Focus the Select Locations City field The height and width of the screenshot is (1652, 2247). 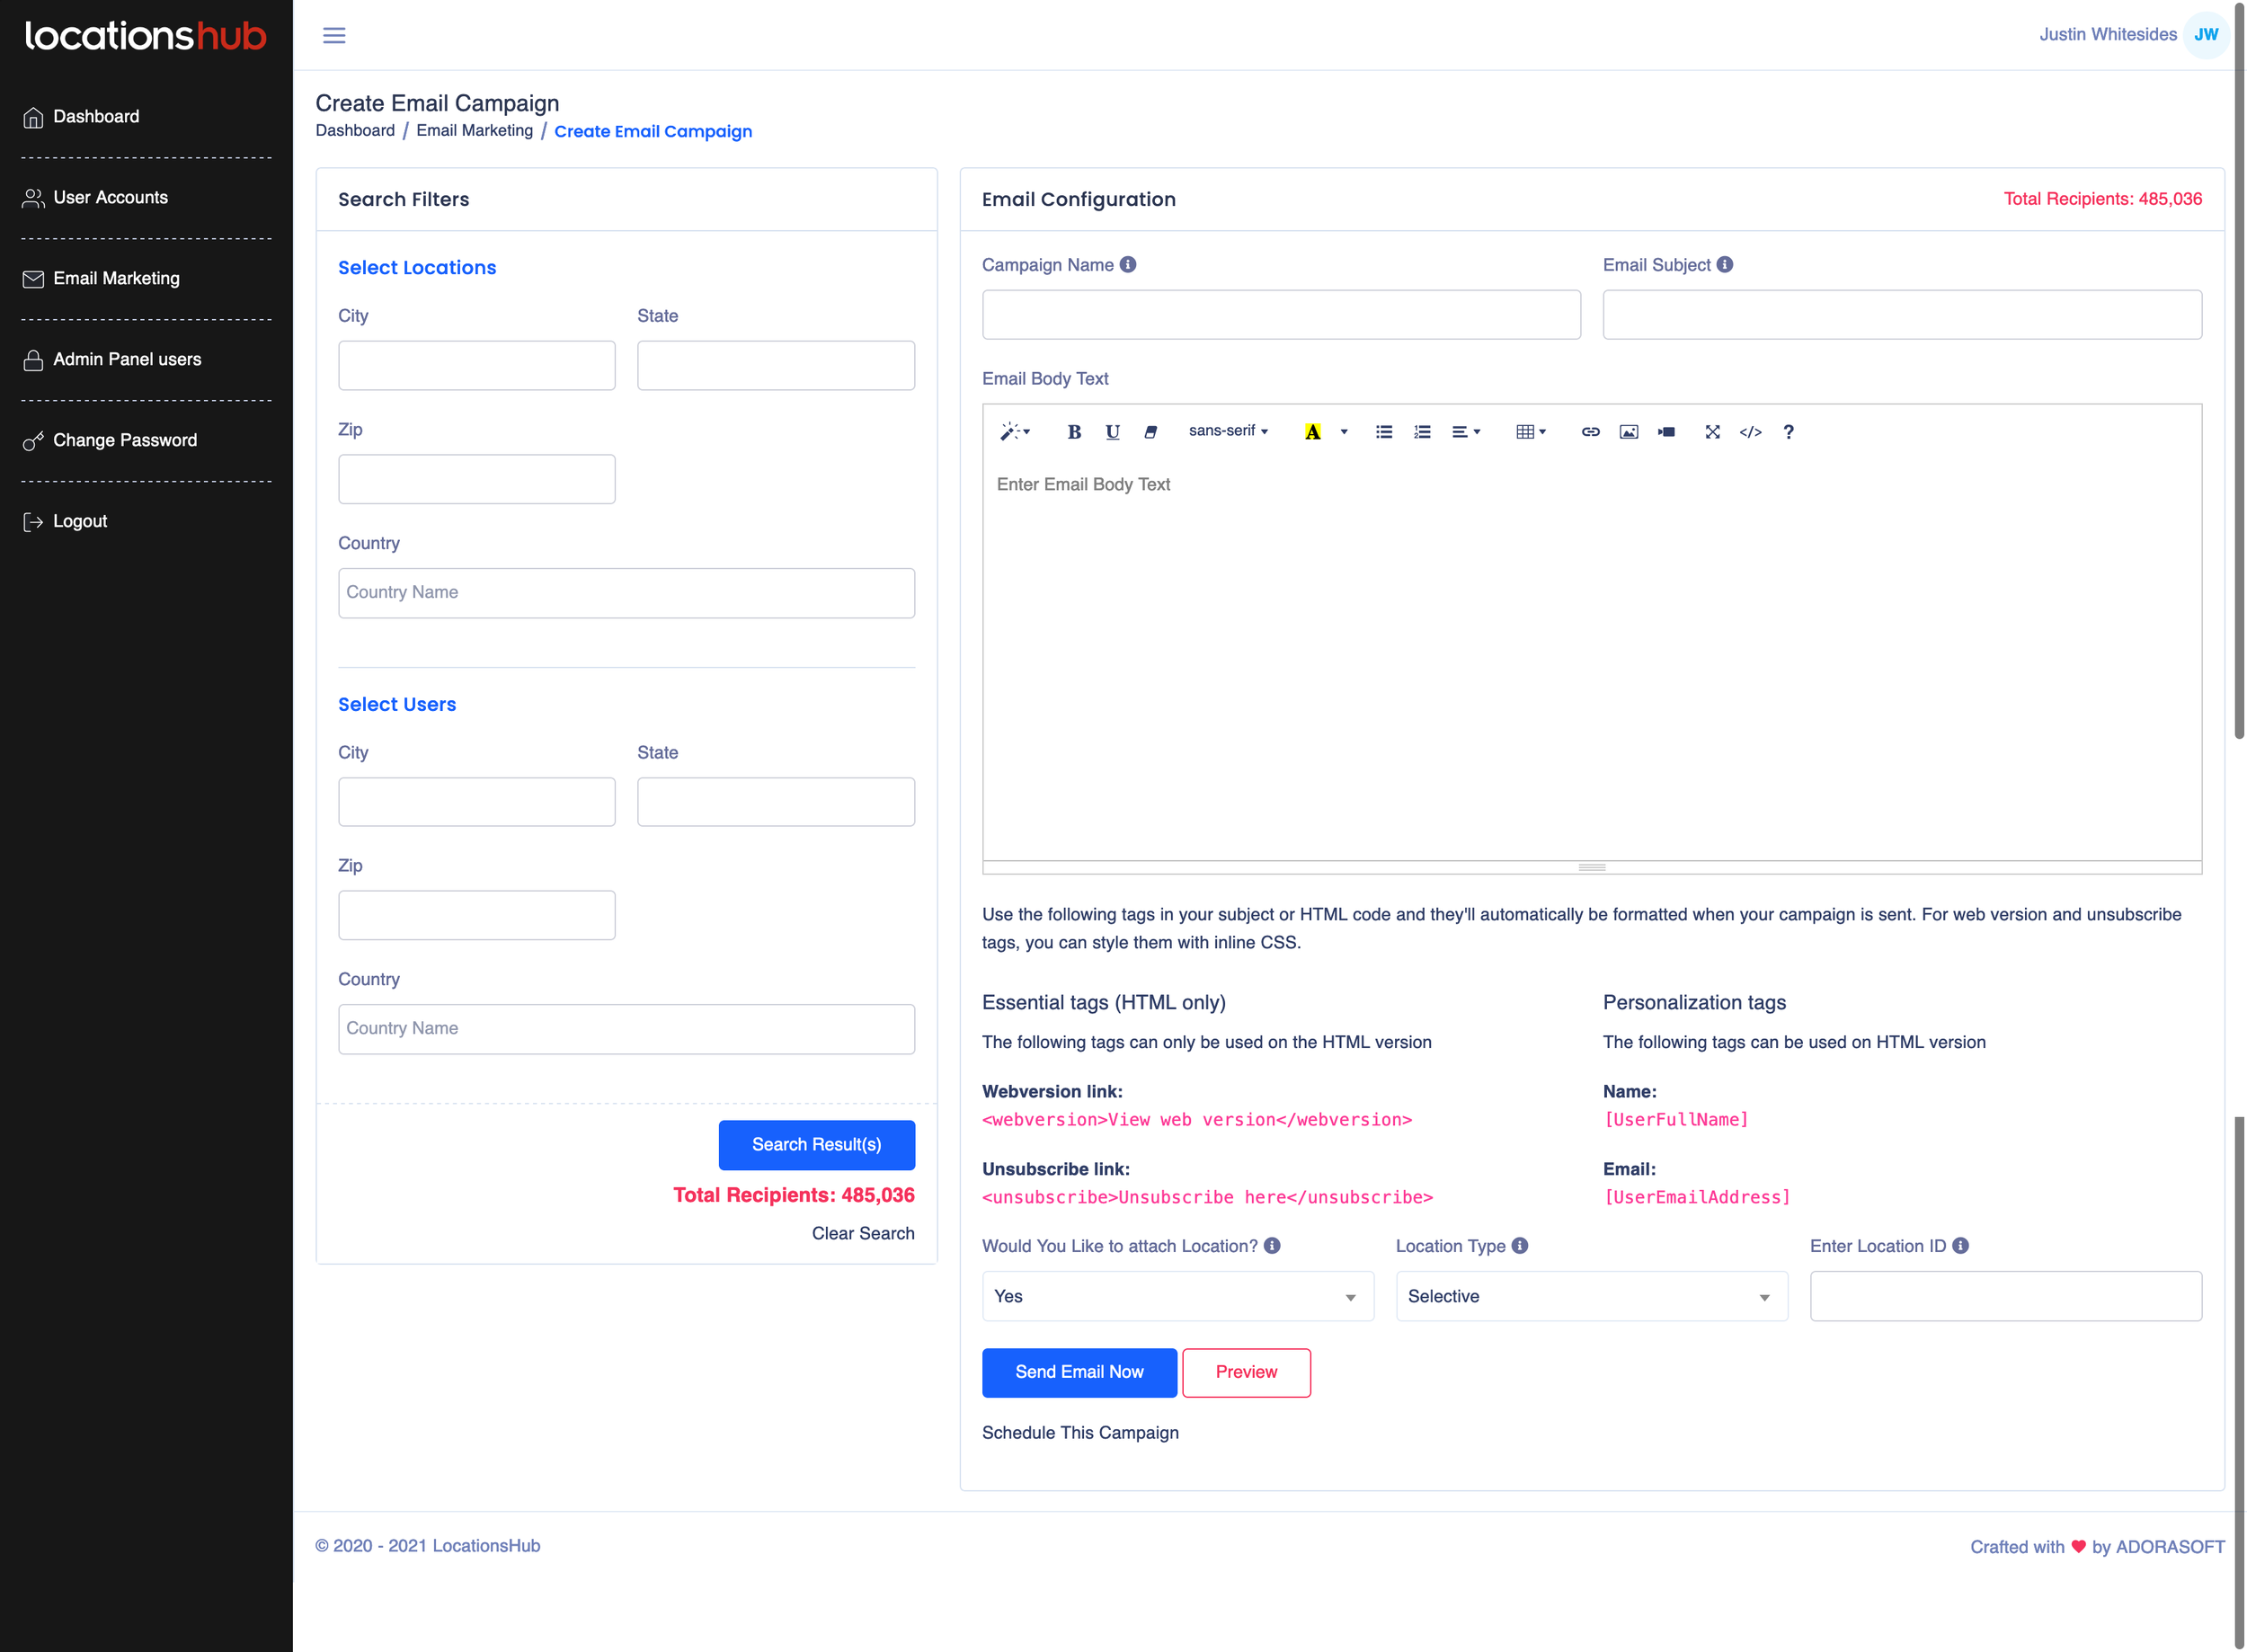[x=477, y=366]
